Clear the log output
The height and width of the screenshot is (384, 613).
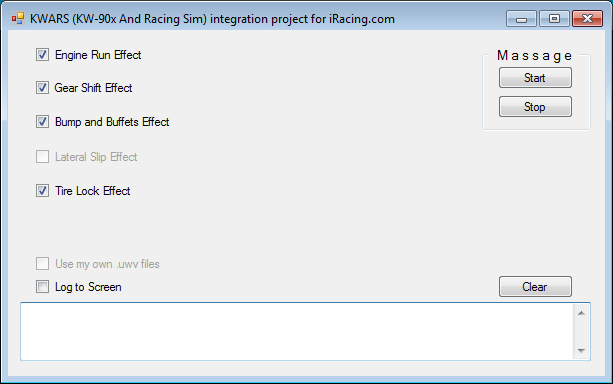coord(535,287)
